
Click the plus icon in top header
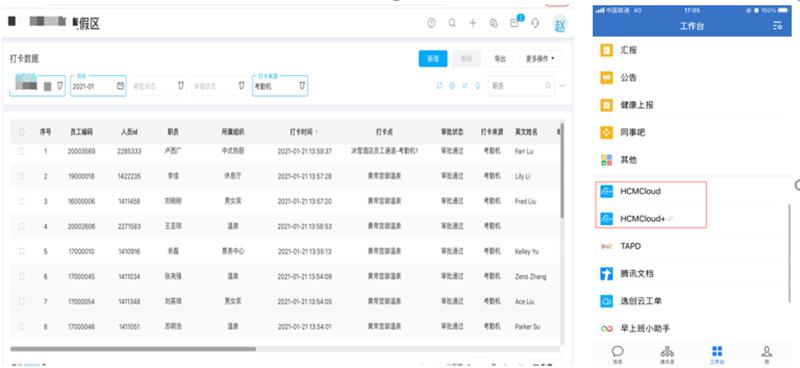pyautogui.click(x=473, y=23)
